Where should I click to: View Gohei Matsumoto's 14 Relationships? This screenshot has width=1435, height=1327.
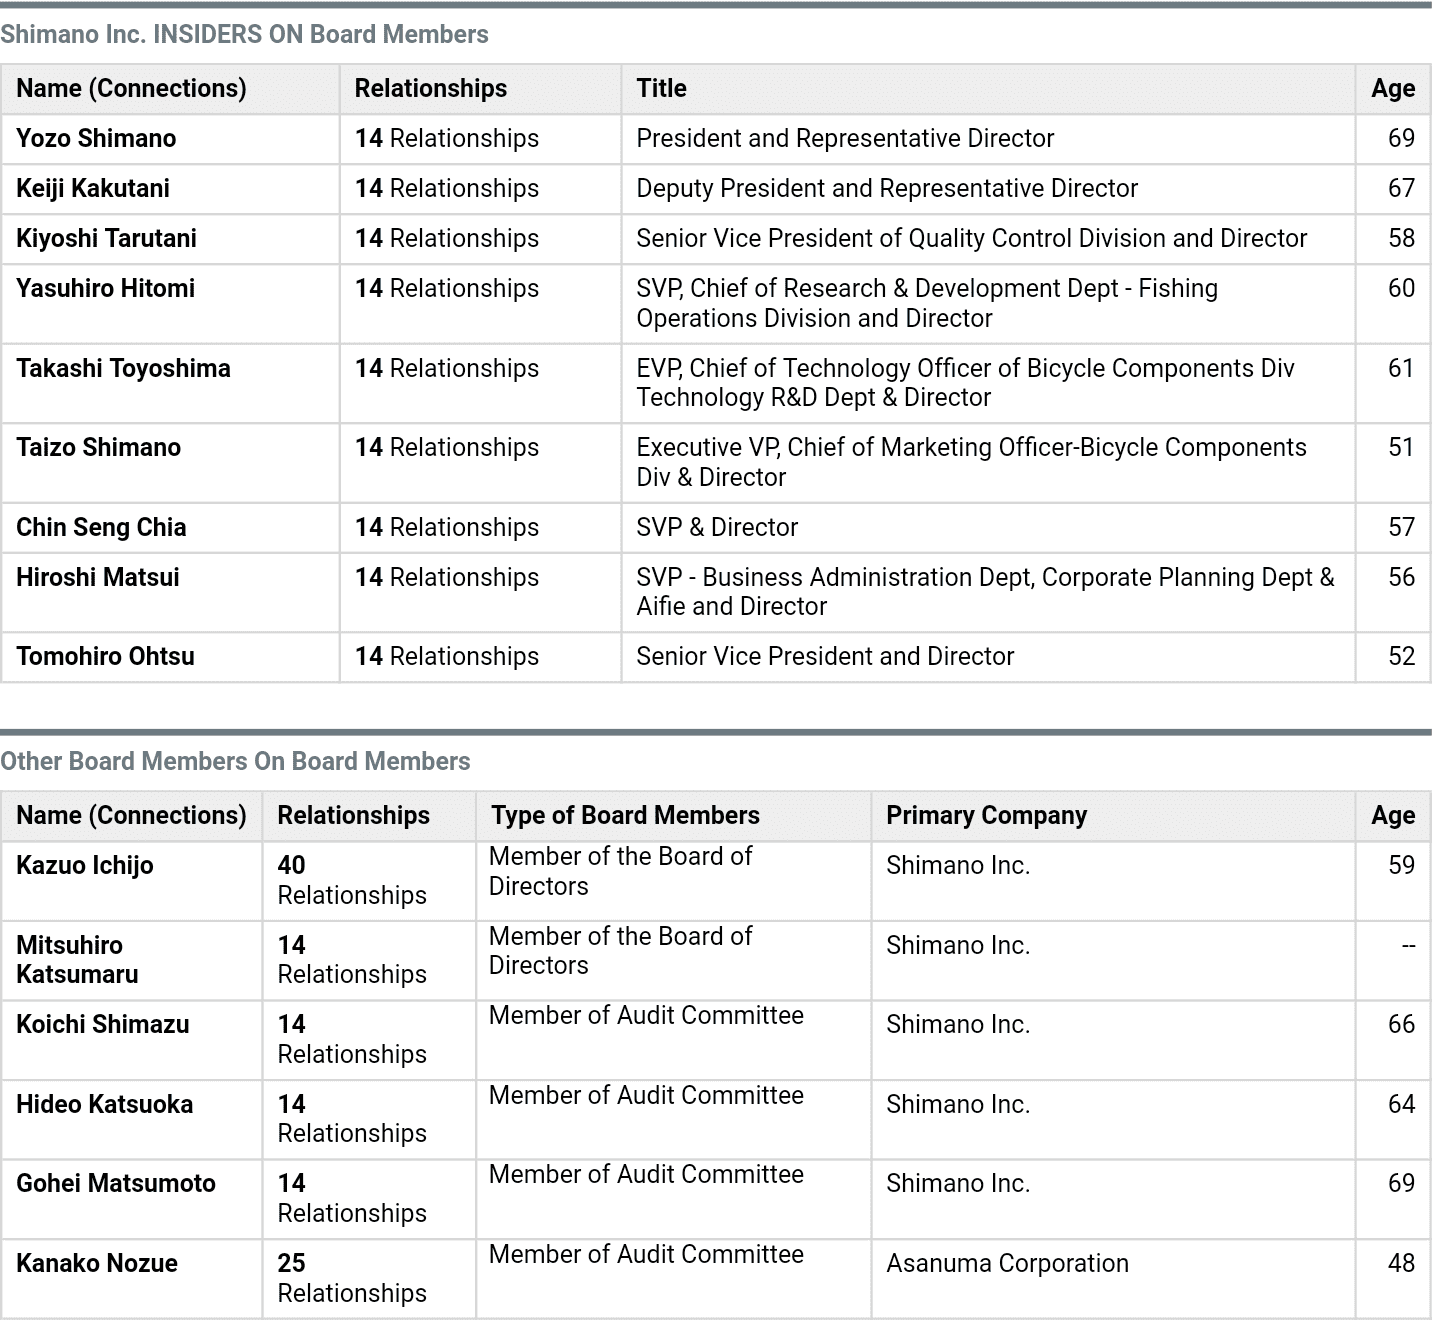(x=352, y=1199)
